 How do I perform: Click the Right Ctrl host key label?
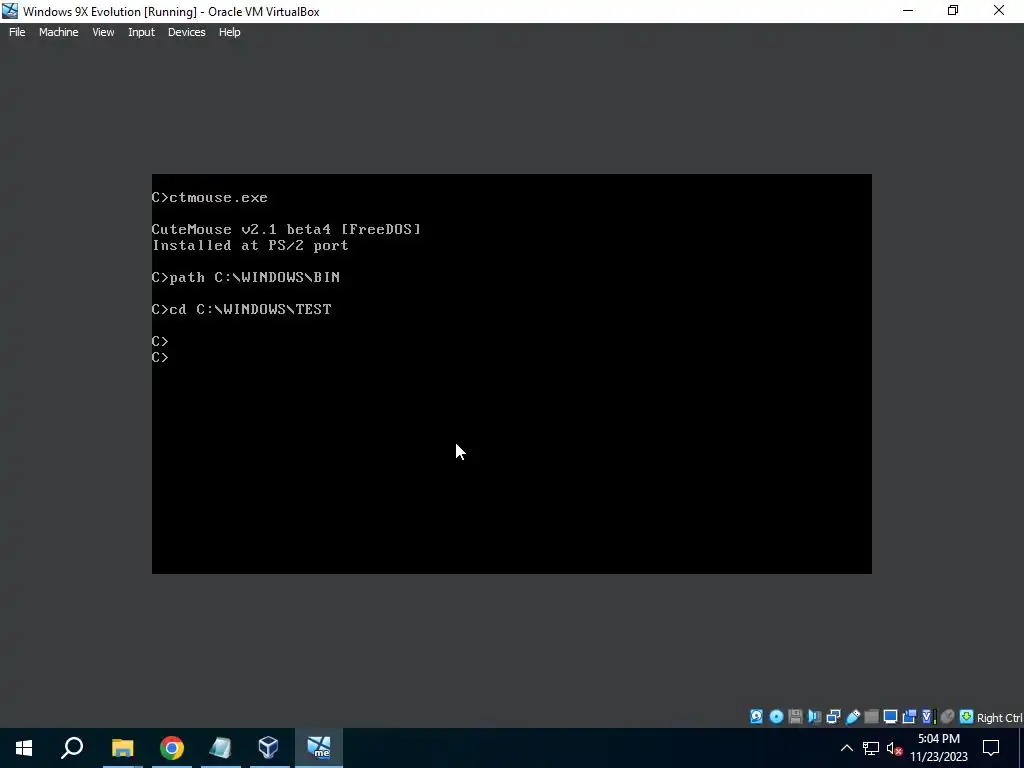1000,718
